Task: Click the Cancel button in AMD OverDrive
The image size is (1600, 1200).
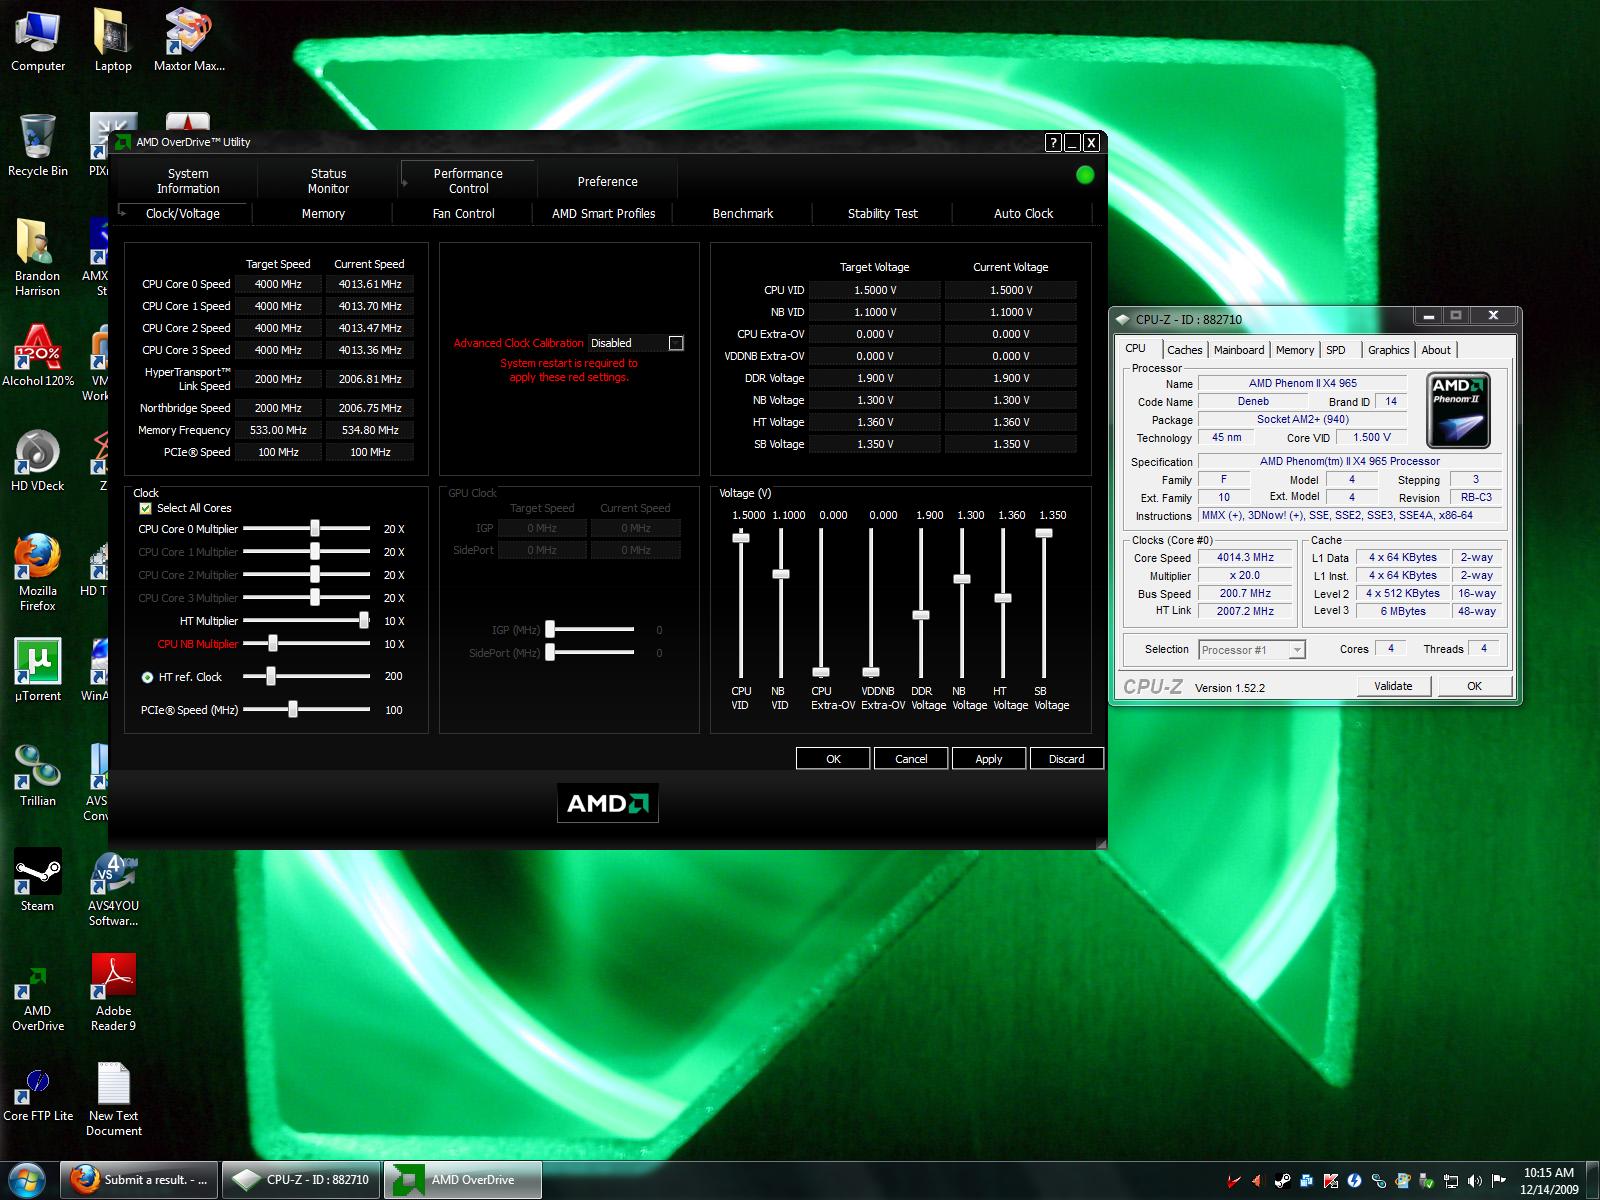Action: pyautogui.click(x=911, y=759)
